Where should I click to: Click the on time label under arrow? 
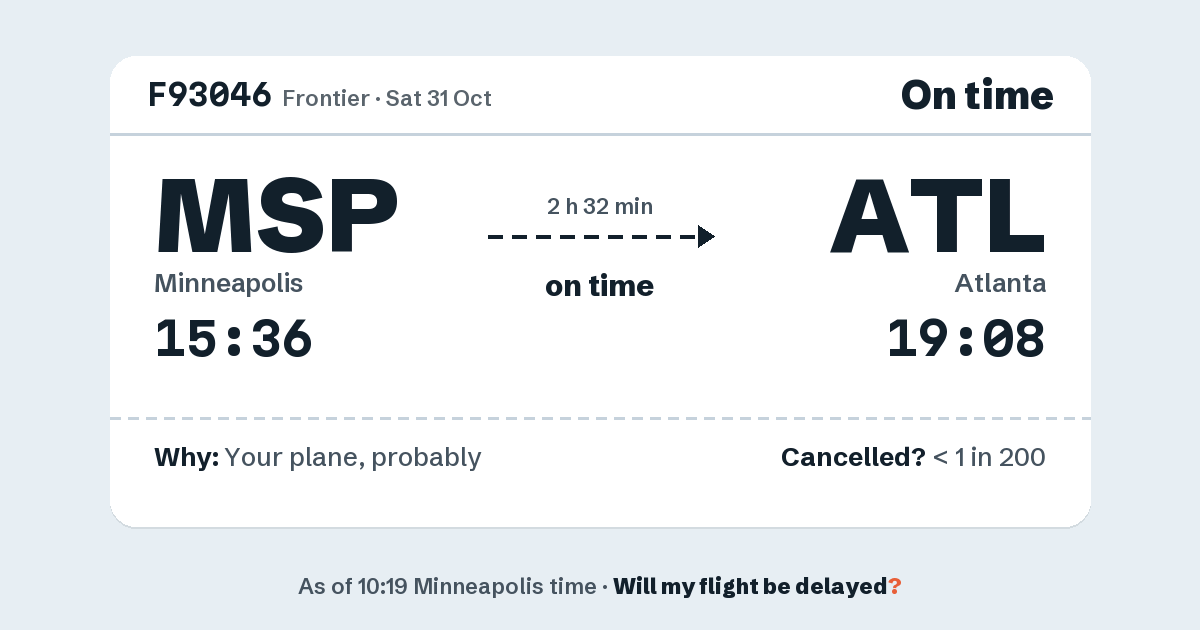click(599, 286)
